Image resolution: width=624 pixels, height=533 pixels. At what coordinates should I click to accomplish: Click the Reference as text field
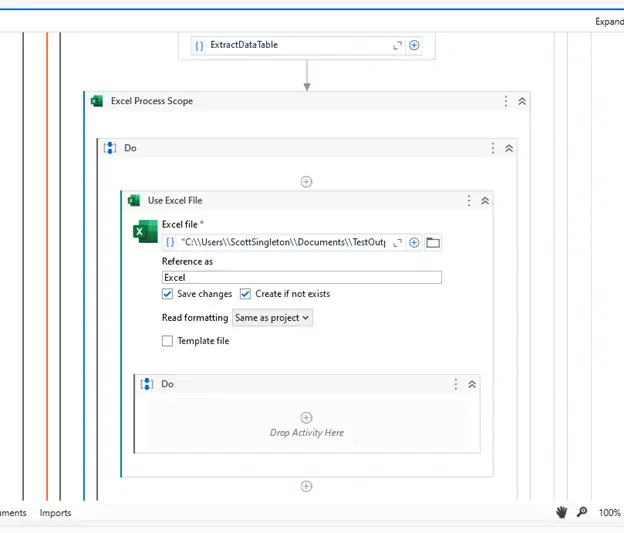coord(301,277)
